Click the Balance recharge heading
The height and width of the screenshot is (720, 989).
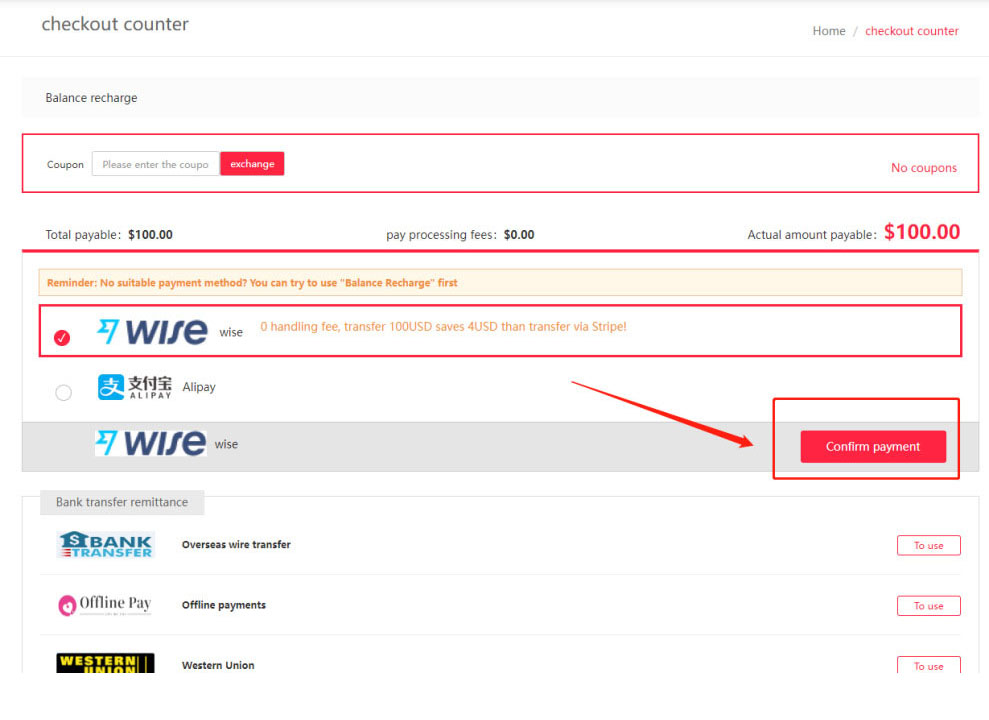pyautogui.click(x=91, y=98)
